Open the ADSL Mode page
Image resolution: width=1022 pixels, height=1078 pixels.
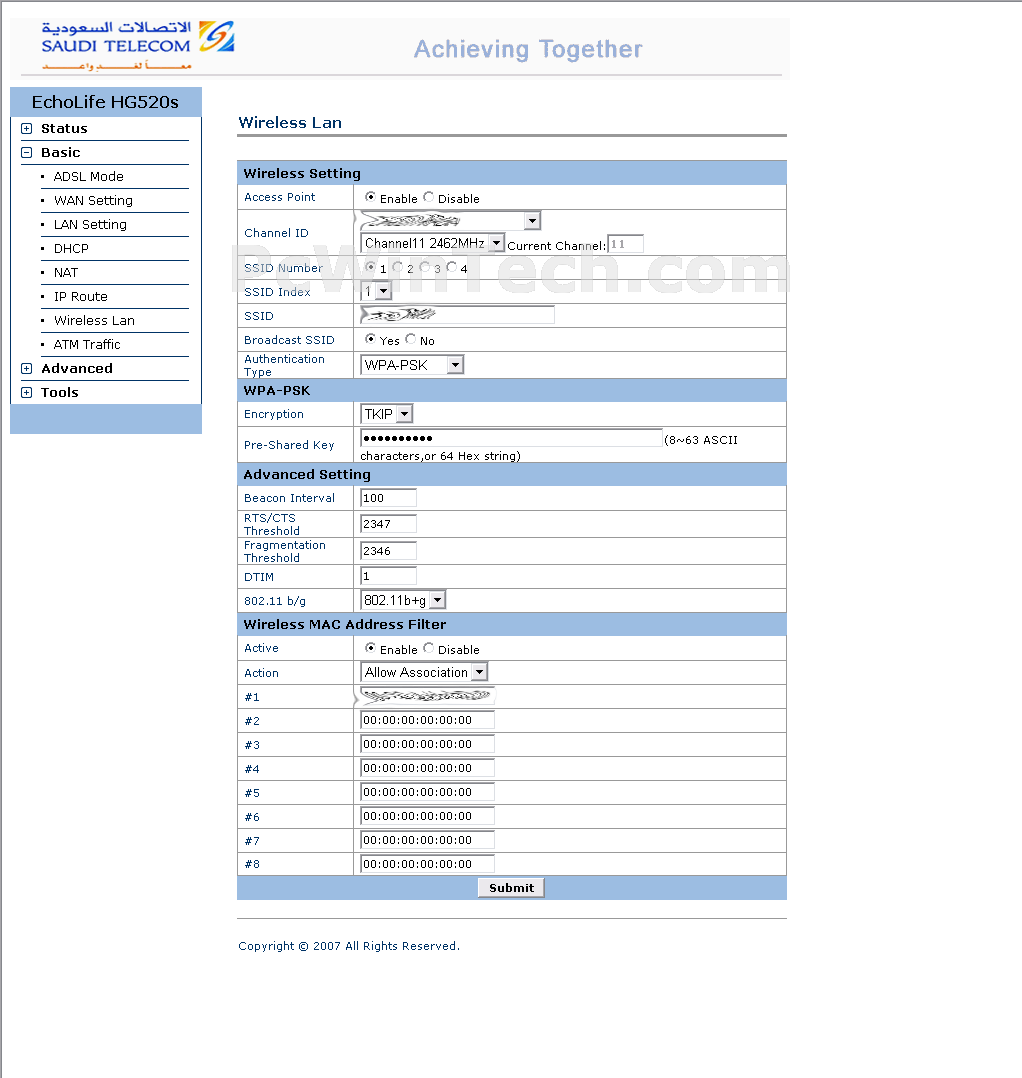pos(89,177)
